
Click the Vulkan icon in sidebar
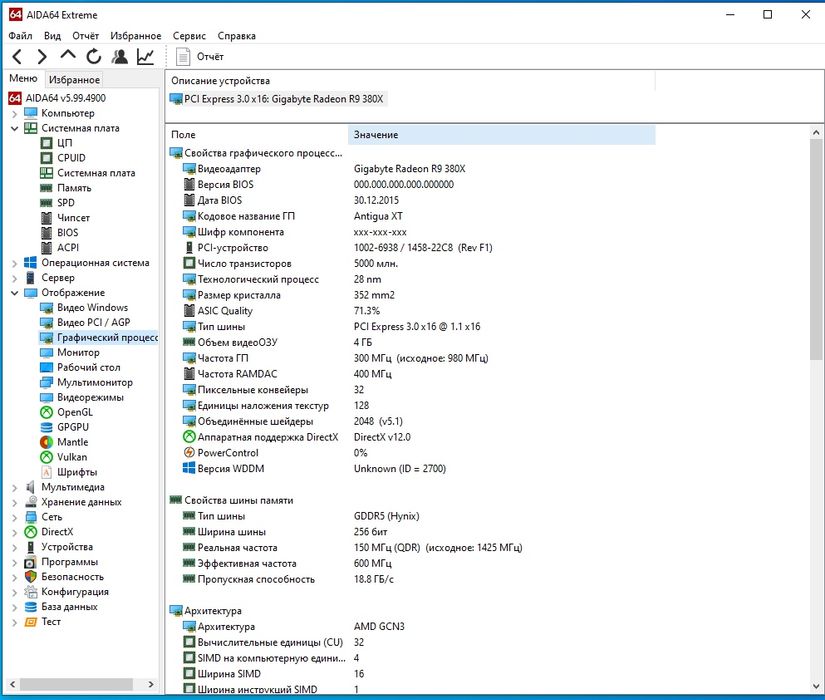pos(46,457)
